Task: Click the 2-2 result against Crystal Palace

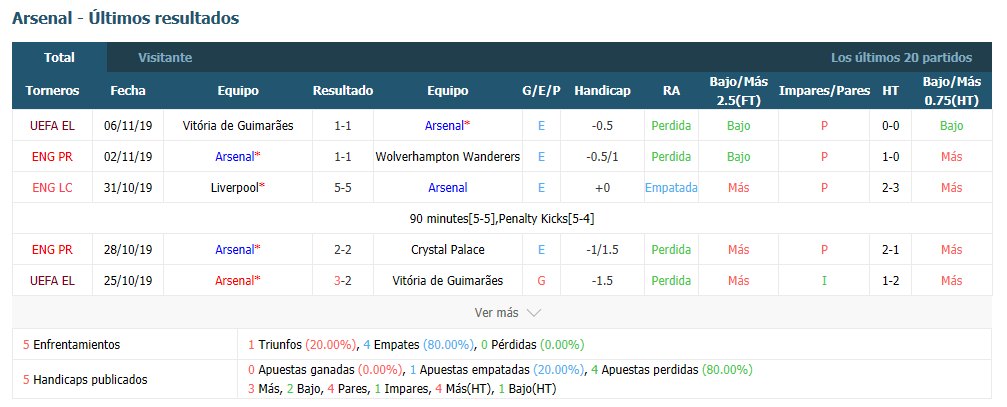Action: (343, 250)
